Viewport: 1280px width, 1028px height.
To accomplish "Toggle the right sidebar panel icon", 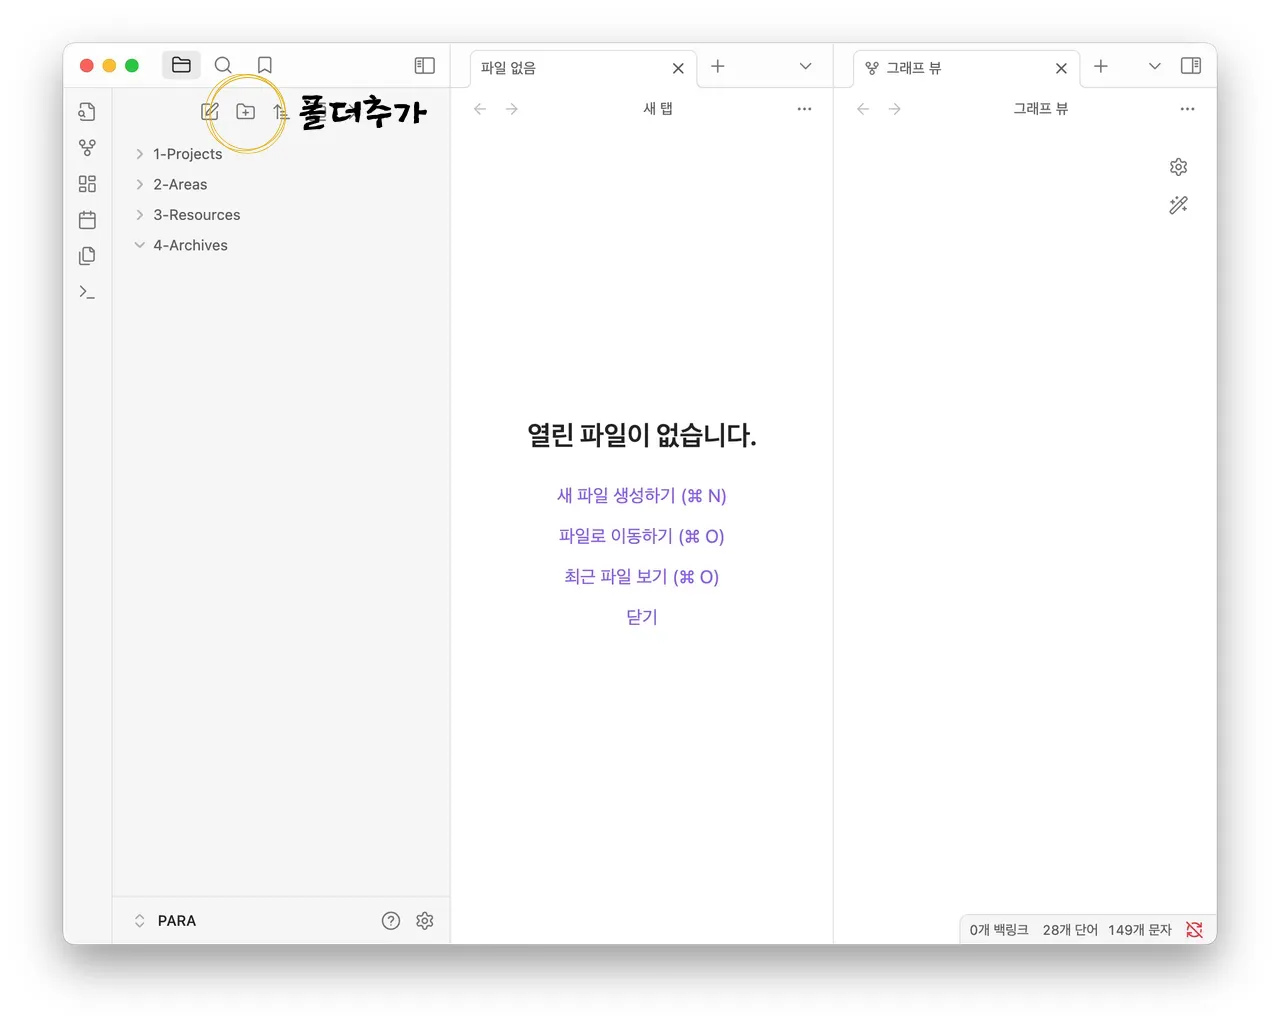I will point(1190,65).
